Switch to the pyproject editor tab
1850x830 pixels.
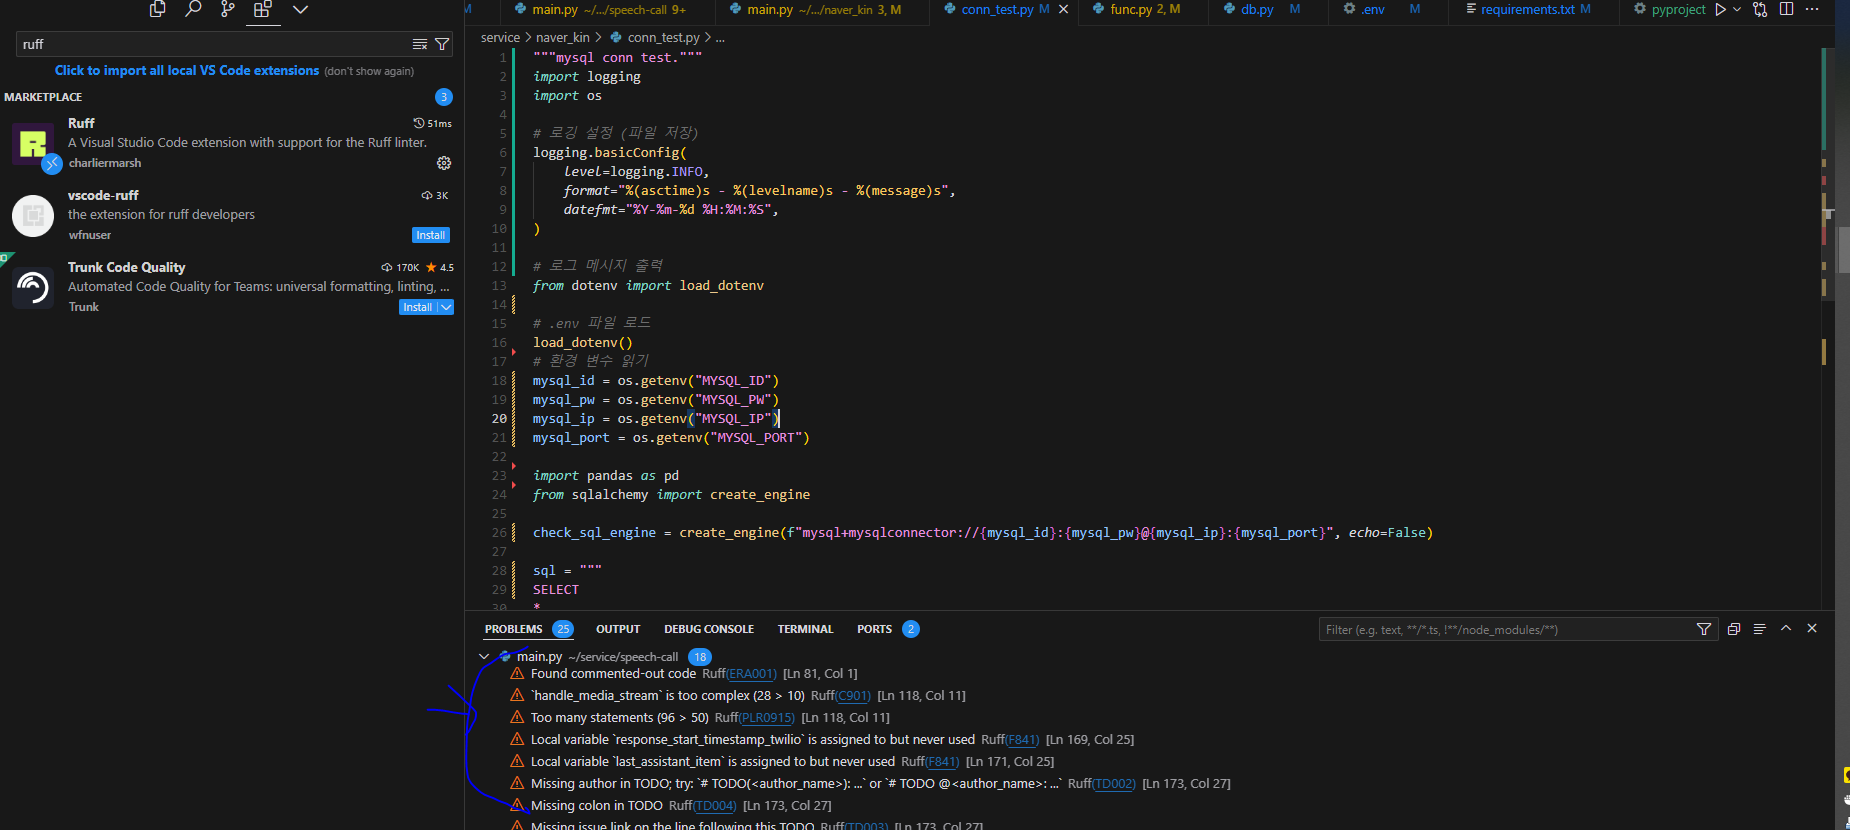tap(1670, 10)
